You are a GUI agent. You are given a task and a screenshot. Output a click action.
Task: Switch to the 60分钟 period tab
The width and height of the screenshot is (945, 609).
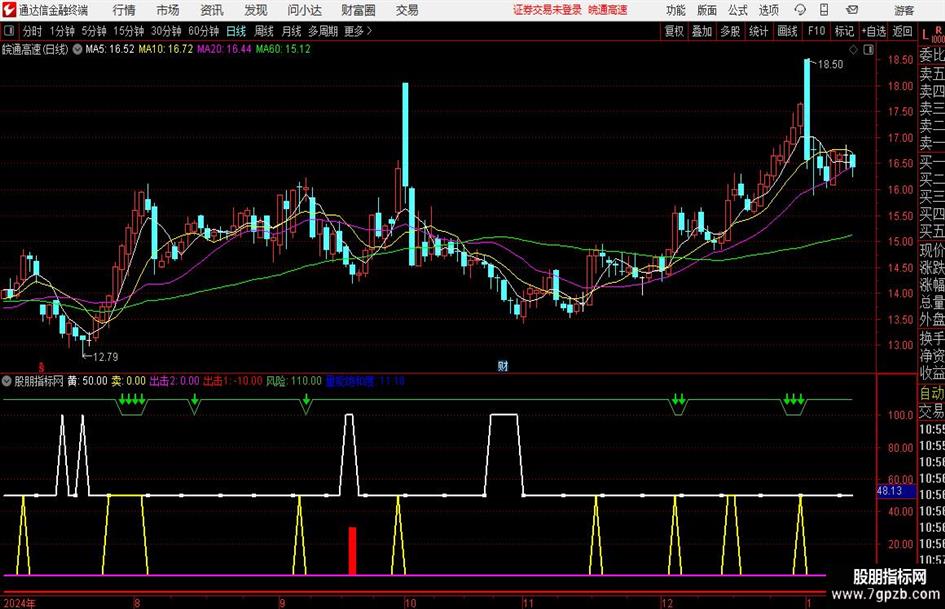[x=203, y=31]
